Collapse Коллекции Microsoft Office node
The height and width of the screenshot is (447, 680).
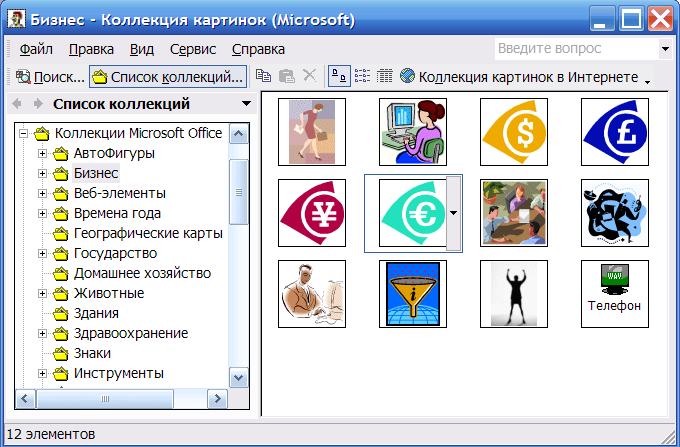tap(24, 133)
